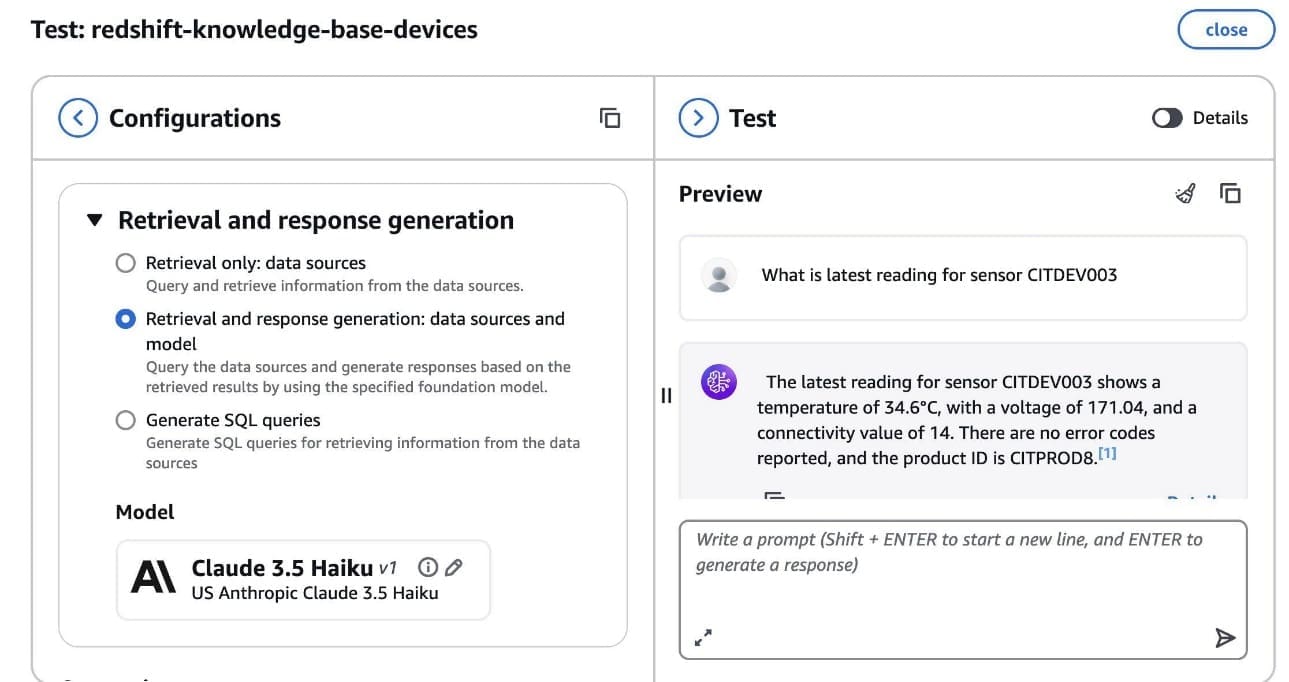The height and width of the screenshot is (682, 1289).
Task: Select Retrieval and response generation radio button
Action: (x=126, y=319)
